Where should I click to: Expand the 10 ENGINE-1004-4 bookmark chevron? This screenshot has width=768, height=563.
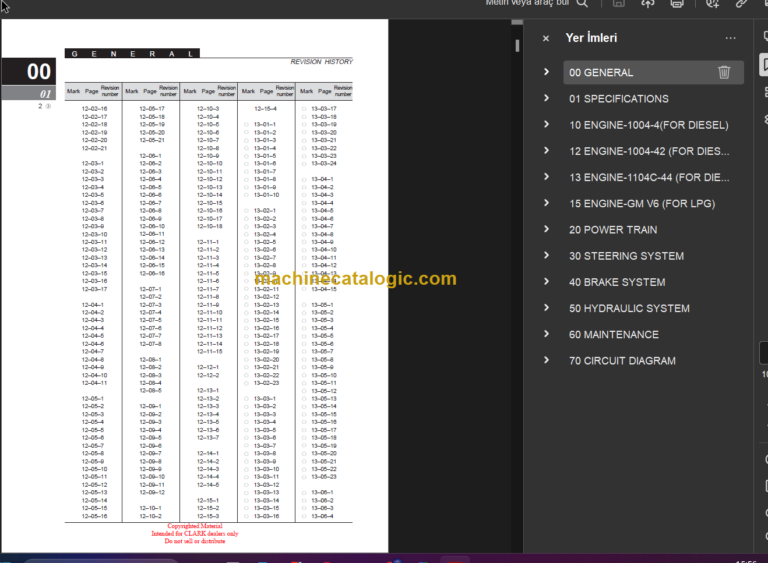(546, 124)
